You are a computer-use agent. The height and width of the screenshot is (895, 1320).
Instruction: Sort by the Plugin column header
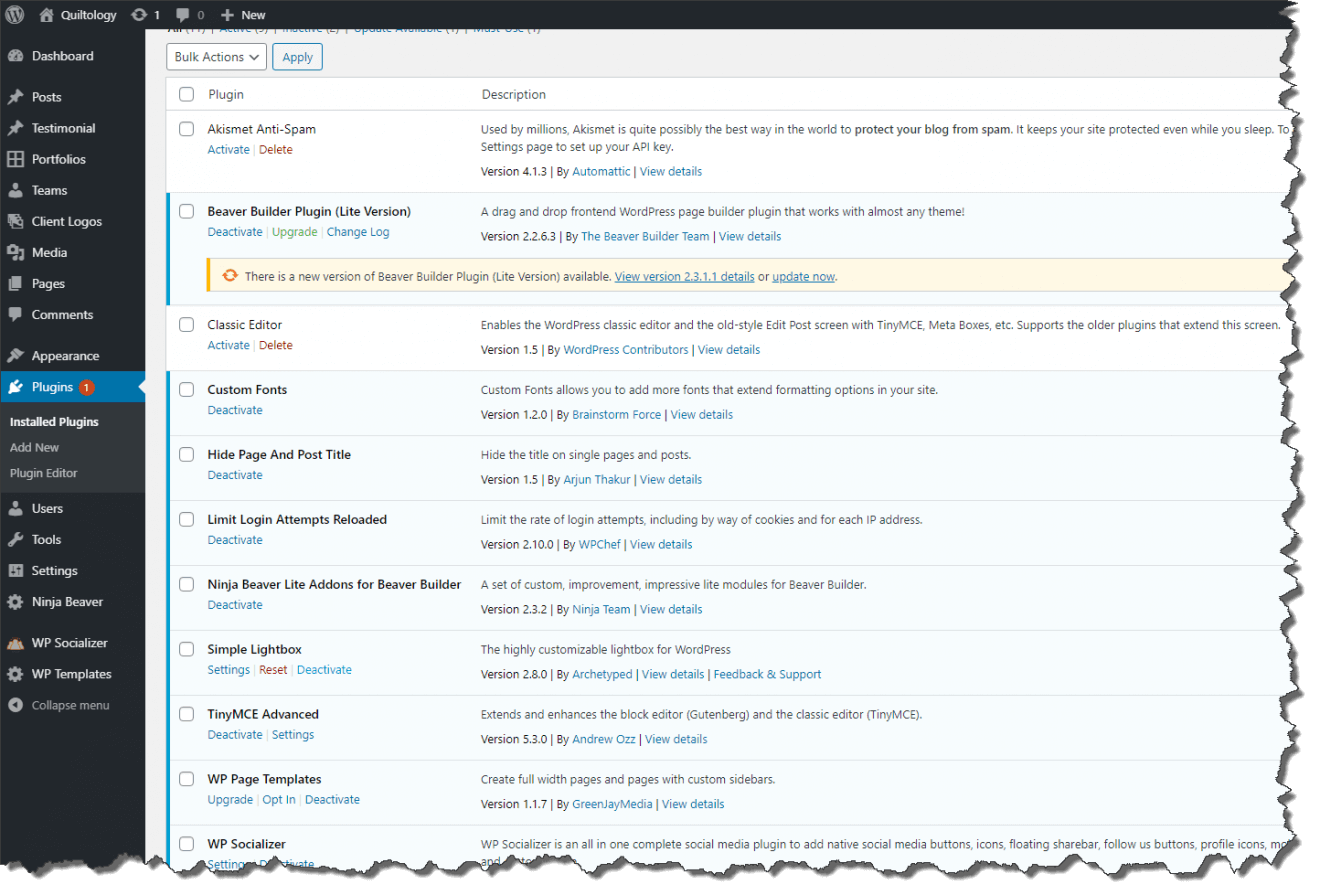pos(226,94)
